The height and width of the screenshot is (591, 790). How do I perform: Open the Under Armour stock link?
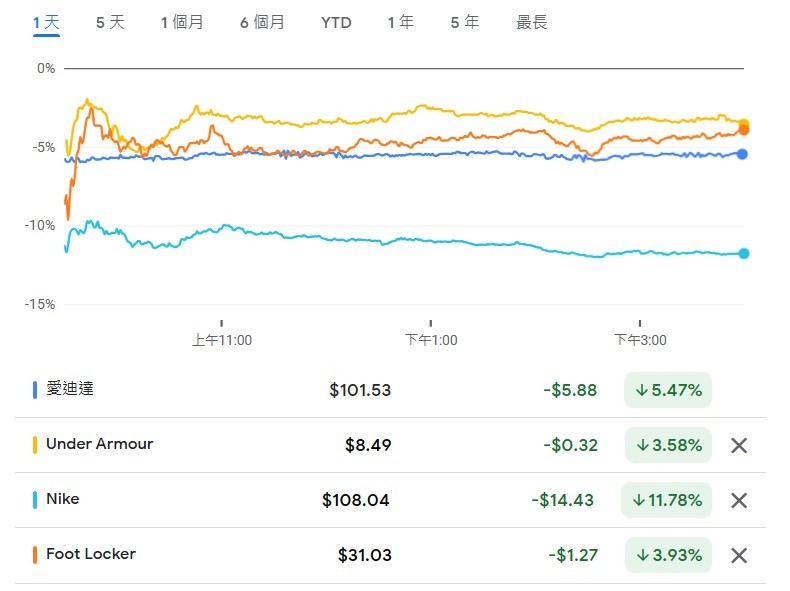(x=99, y=444)
